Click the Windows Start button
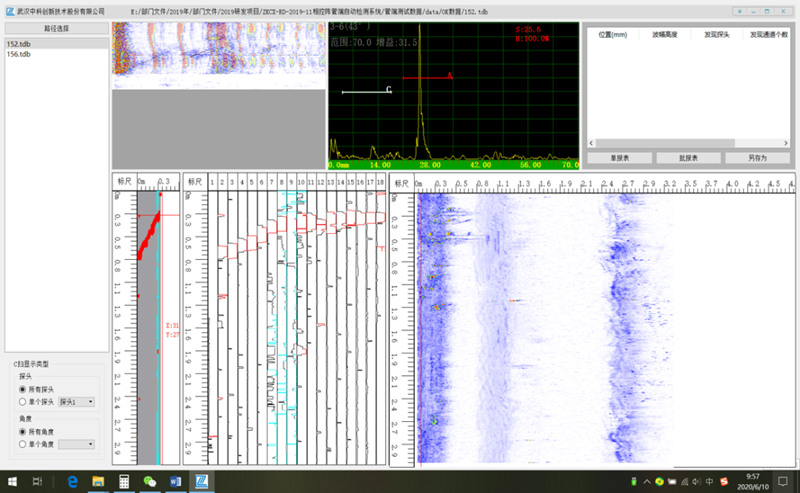800x493 pixels. pos(11,482)
